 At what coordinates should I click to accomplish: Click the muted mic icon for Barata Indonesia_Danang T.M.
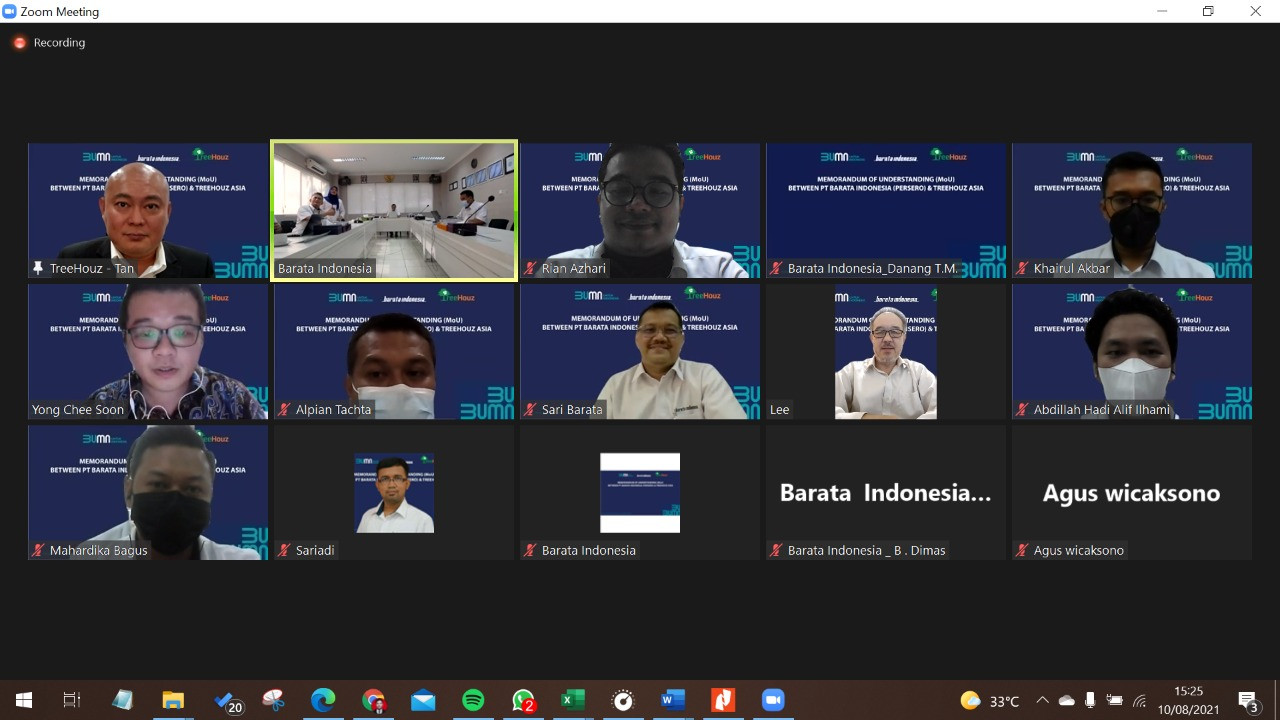776,268
